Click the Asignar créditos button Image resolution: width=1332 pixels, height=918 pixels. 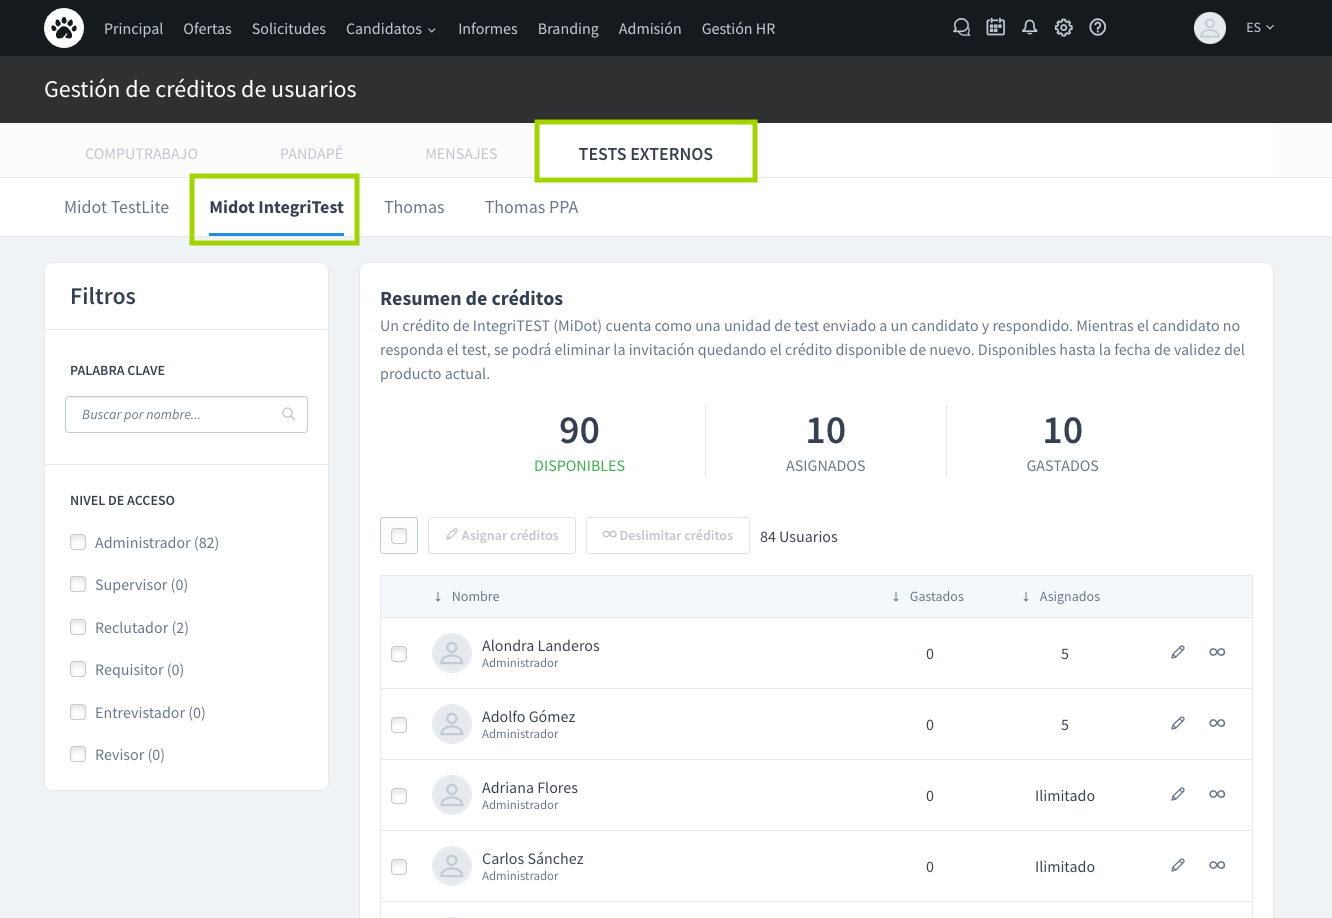[x=501, y=536]
